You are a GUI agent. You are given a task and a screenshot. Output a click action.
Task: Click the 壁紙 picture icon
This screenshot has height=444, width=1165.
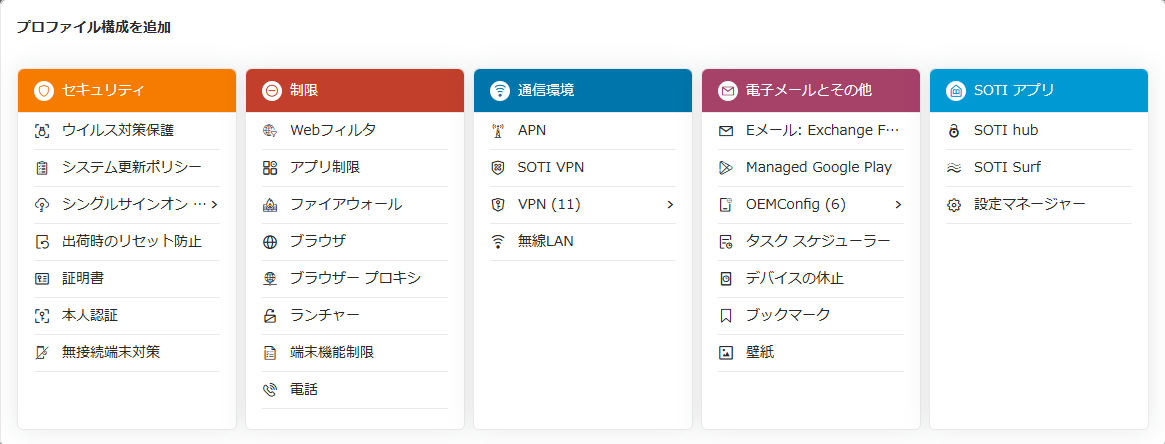point(726,353)
